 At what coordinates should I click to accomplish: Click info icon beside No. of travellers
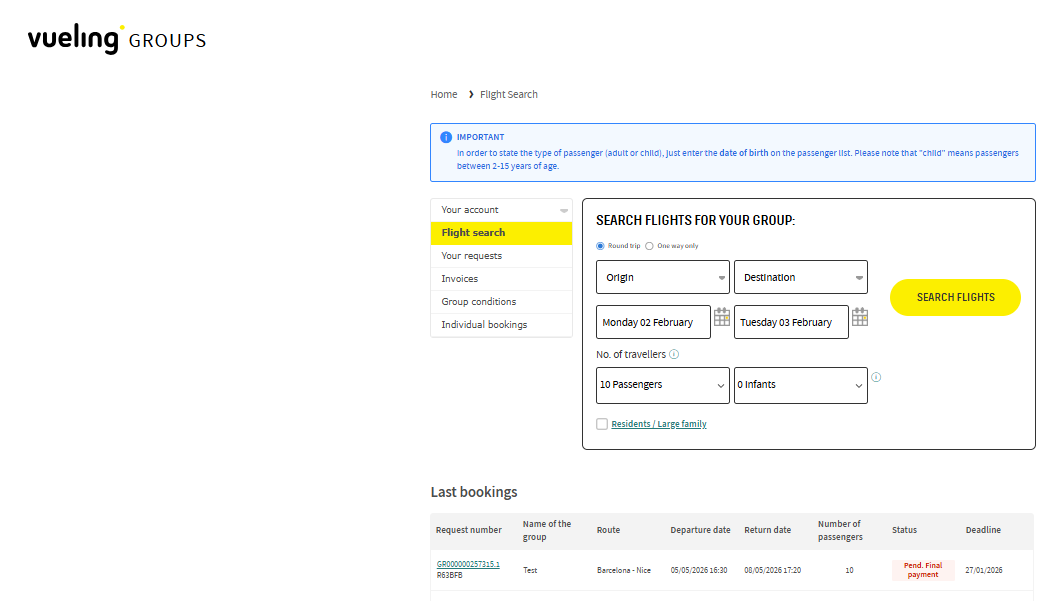coord(674,354)
